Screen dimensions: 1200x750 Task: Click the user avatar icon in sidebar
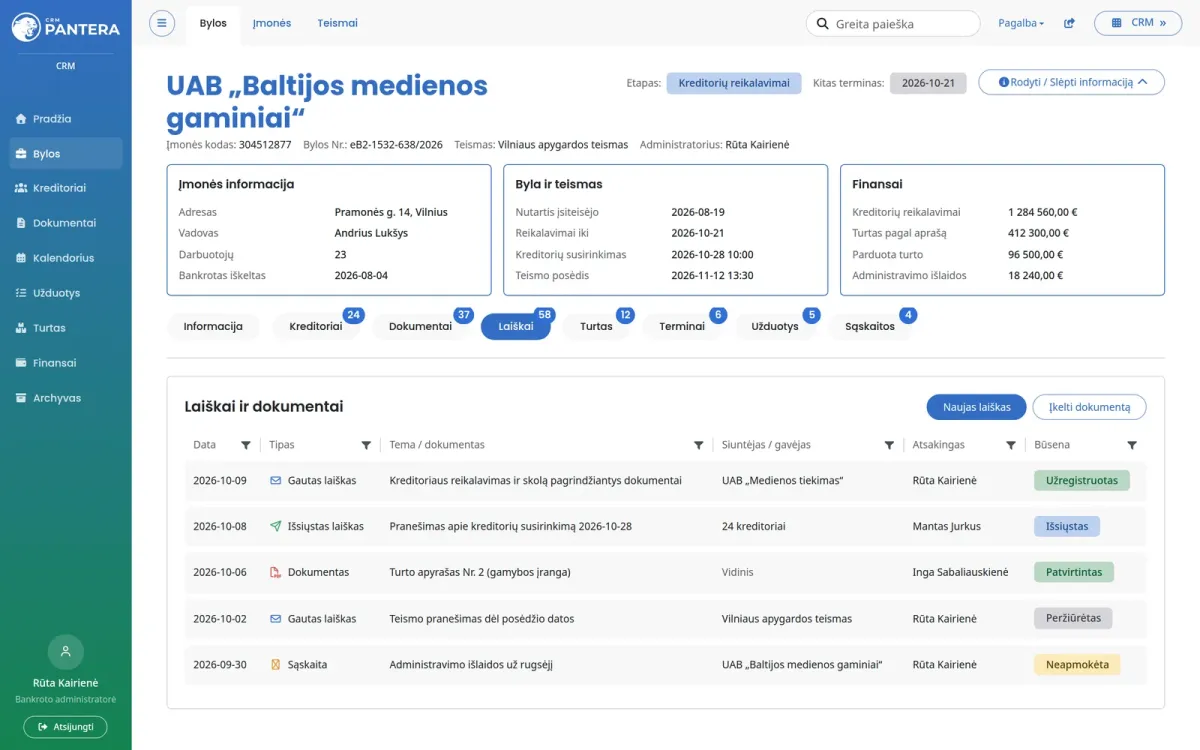click(x=66, y=651)
